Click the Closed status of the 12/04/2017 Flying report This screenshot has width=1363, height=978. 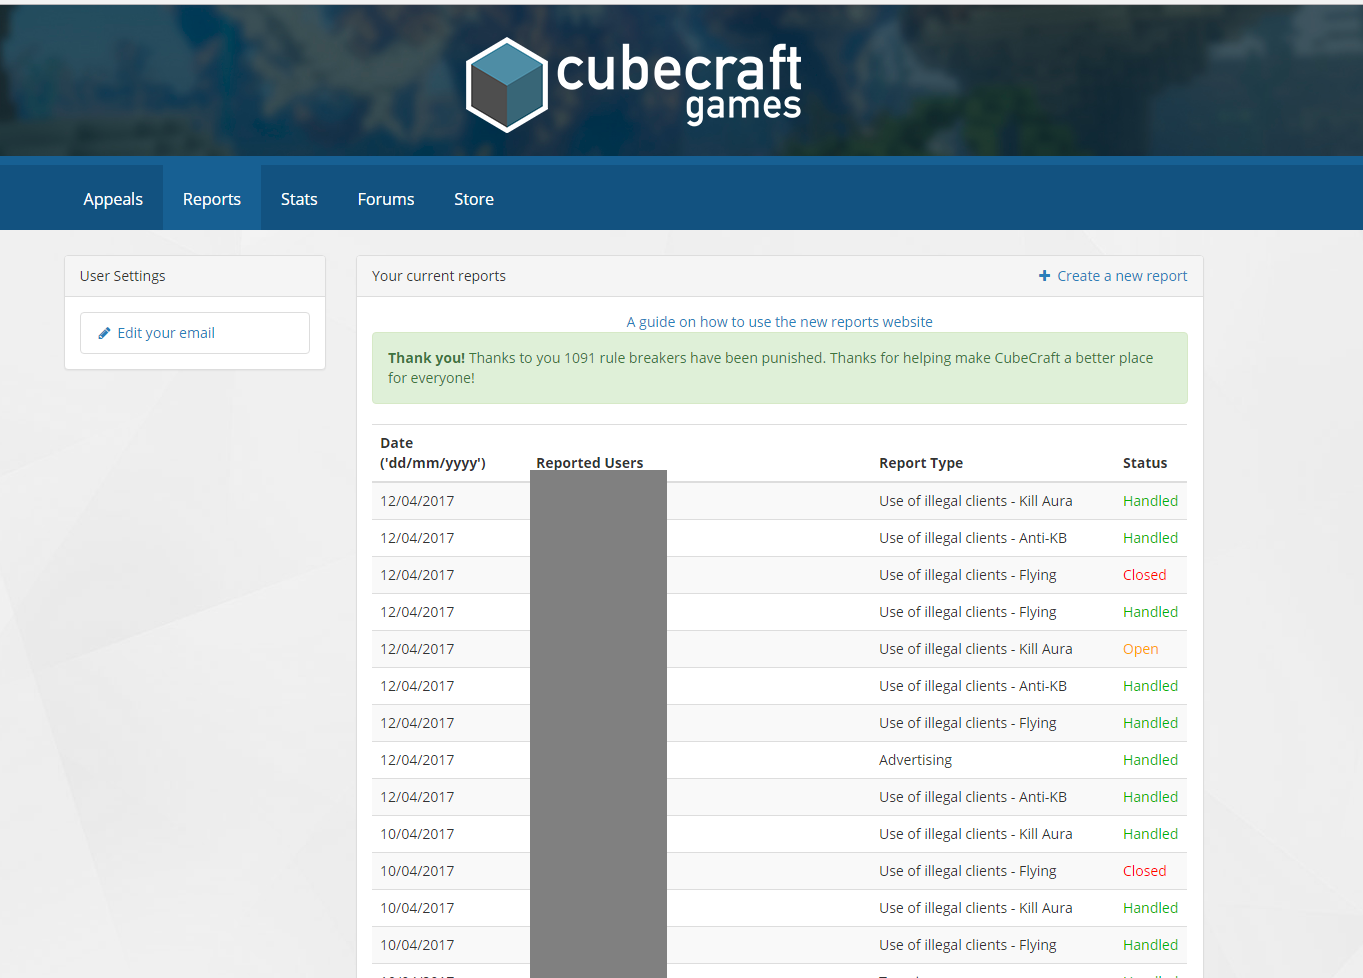click(x=1144, y=575)
